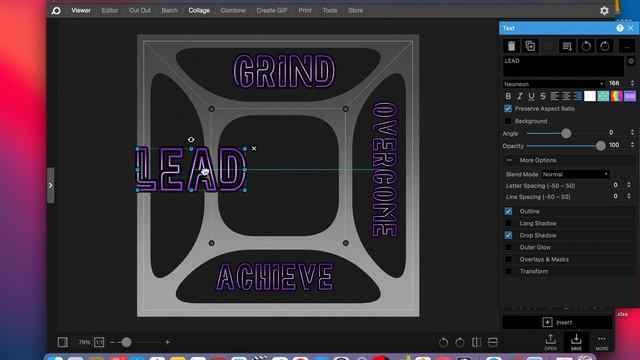Open the Cut Out tab
This screenshot has height=360, width=640.
pyautogui.click(x=140, y=11)
